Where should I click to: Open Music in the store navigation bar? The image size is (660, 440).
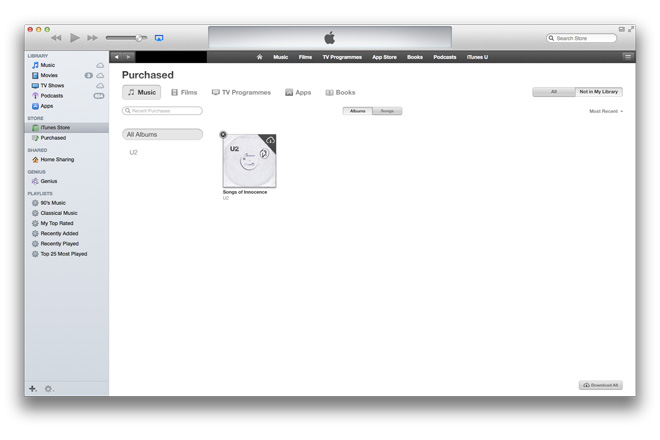pyautogui.click(x=280, y=57)
